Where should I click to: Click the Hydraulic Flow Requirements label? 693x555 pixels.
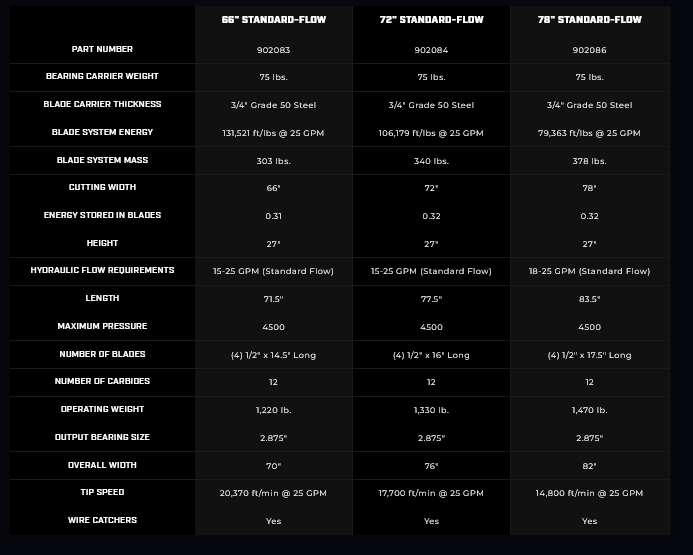pos(102,270)
